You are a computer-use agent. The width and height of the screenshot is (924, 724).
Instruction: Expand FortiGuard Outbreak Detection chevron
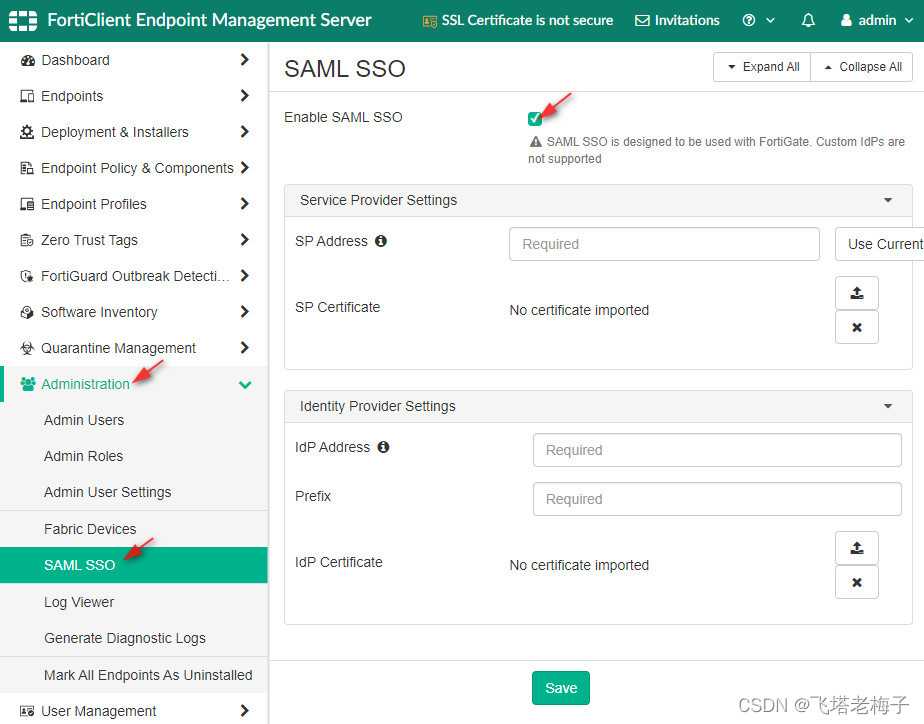coord(245,275)
